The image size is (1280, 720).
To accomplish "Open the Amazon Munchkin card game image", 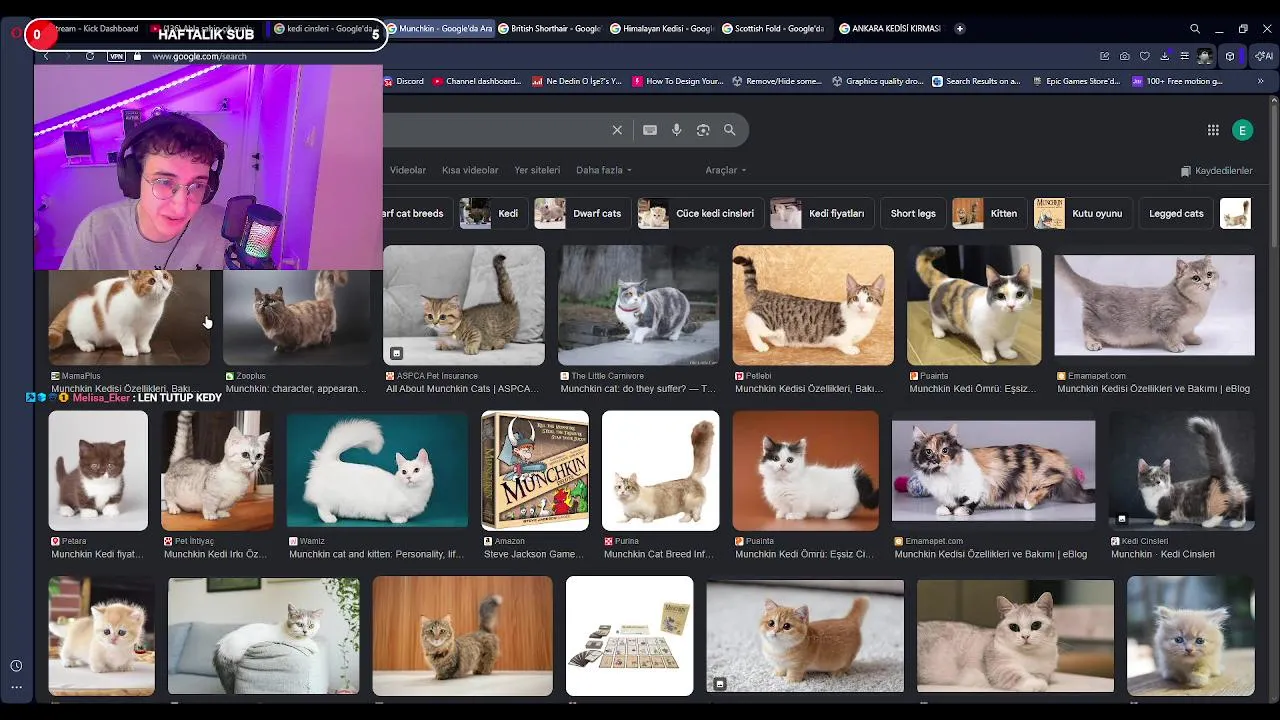I will point(535,470).
